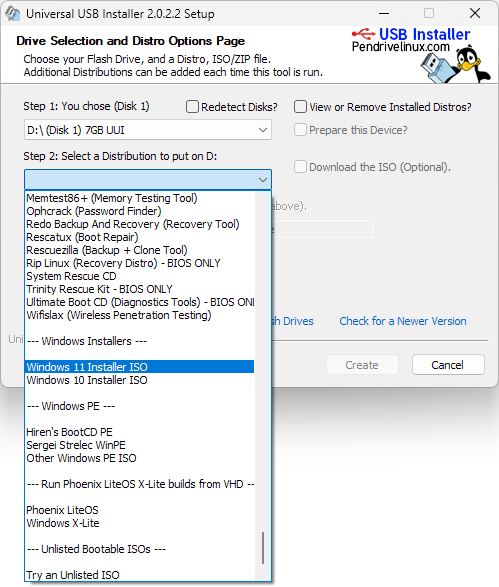Click the --- Windows Installers --- header row
This screenshot has width=499, height=587.
(139, 341)
